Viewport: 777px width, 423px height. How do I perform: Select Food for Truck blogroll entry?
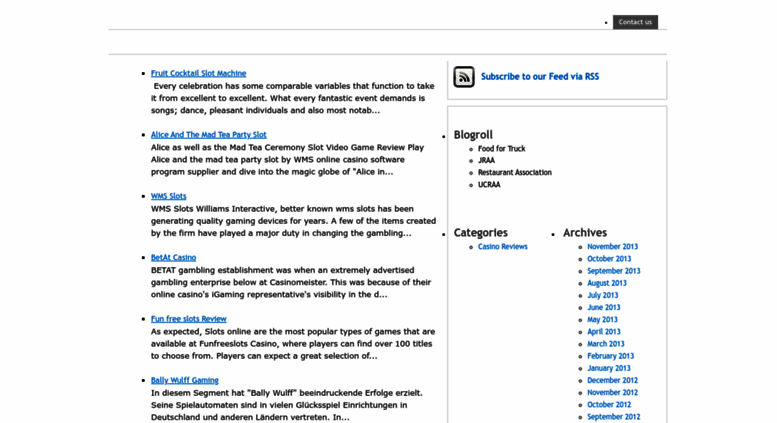(x=501, y=149)
